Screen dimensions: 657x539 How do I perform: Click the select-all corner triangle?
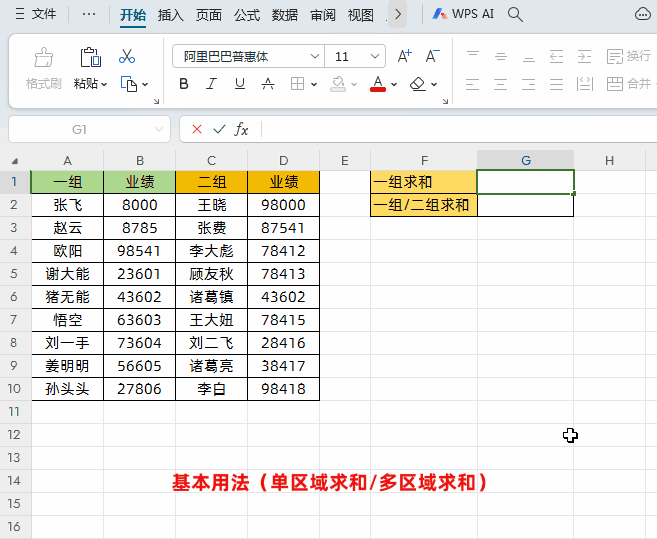click(x=15, y=161)
